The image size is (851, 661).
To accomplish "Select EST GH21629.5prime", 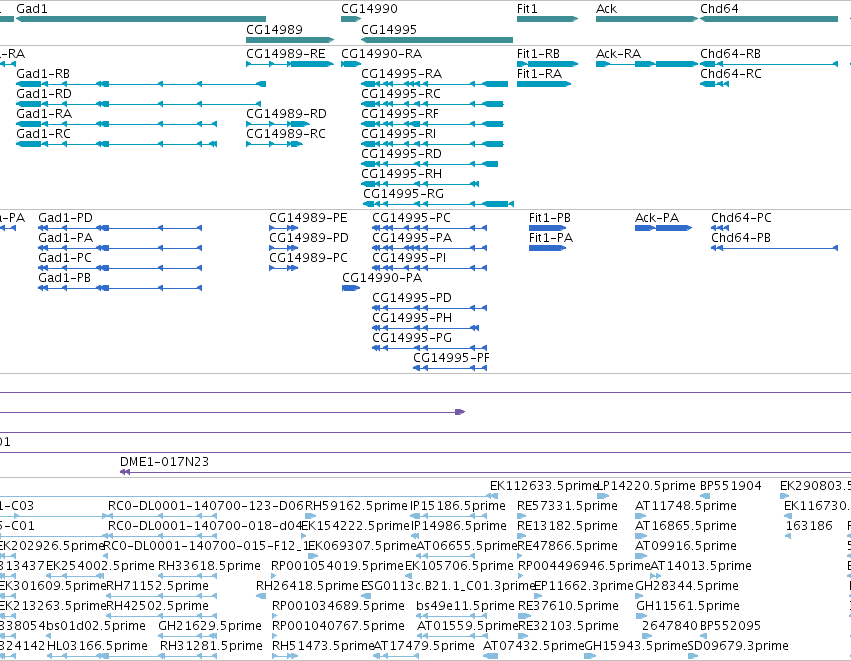I will coord(210,626).
